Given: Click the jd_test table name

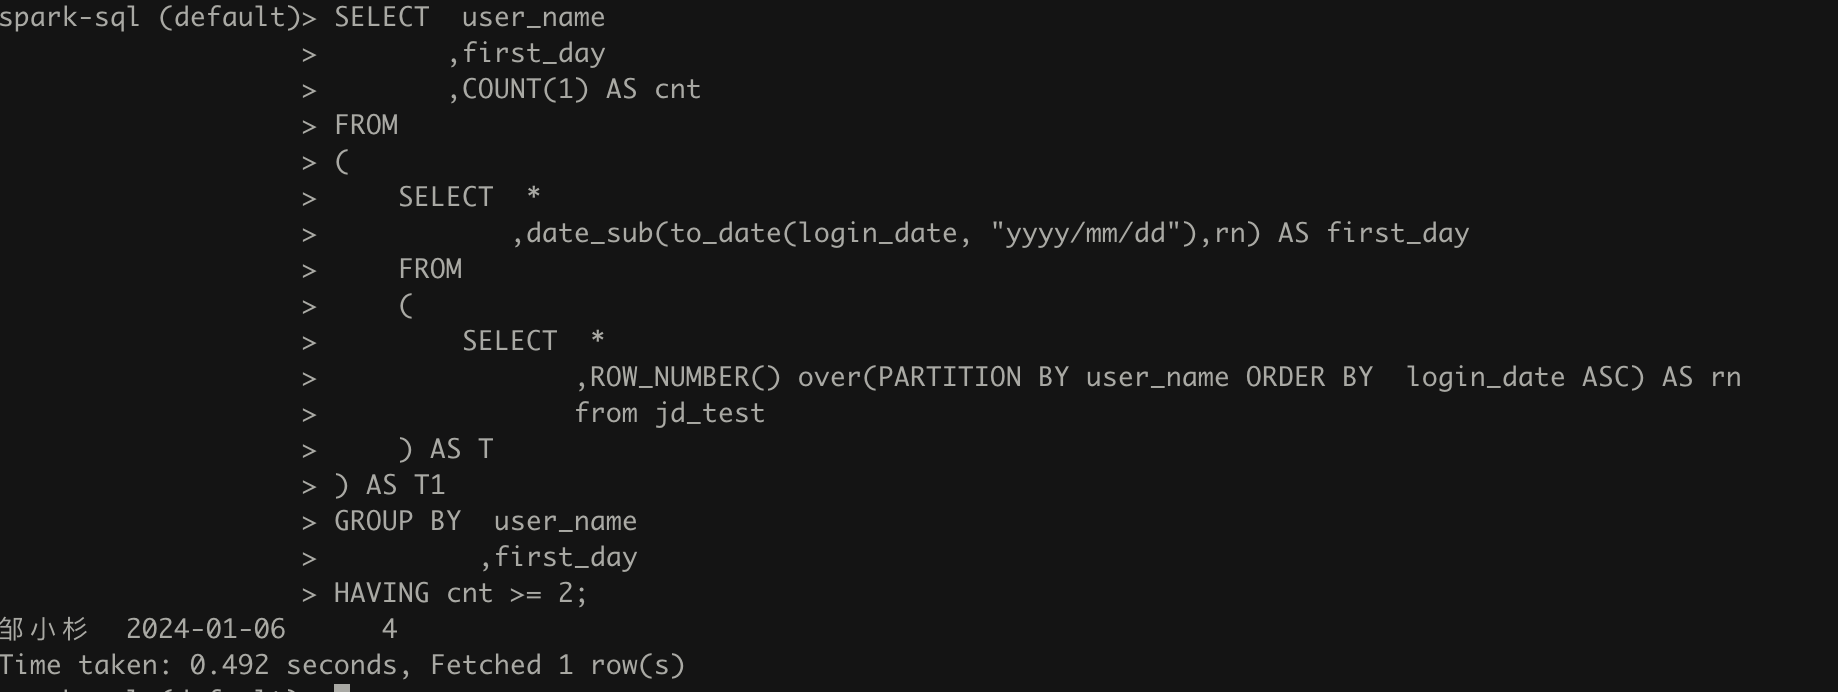Looking at the screenshot, I should pyautogui.click(x=709, y=414).
